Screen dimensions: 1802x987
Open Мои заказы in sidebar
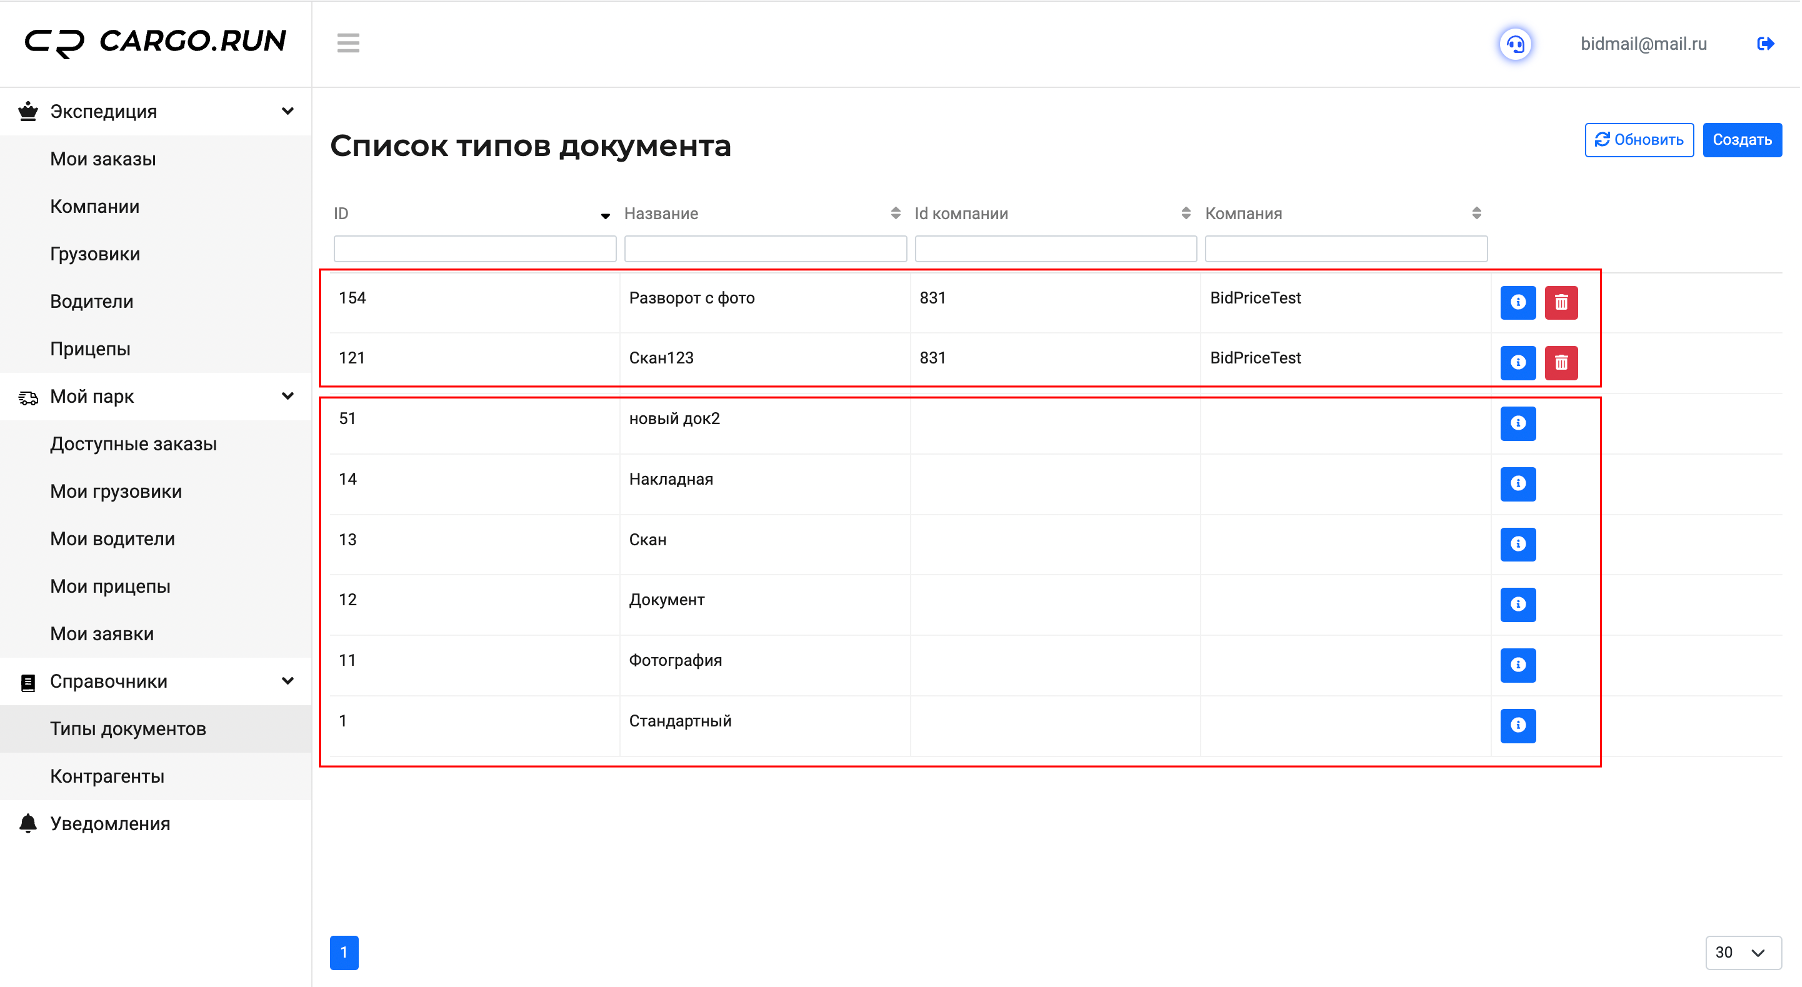pos(103,159)
